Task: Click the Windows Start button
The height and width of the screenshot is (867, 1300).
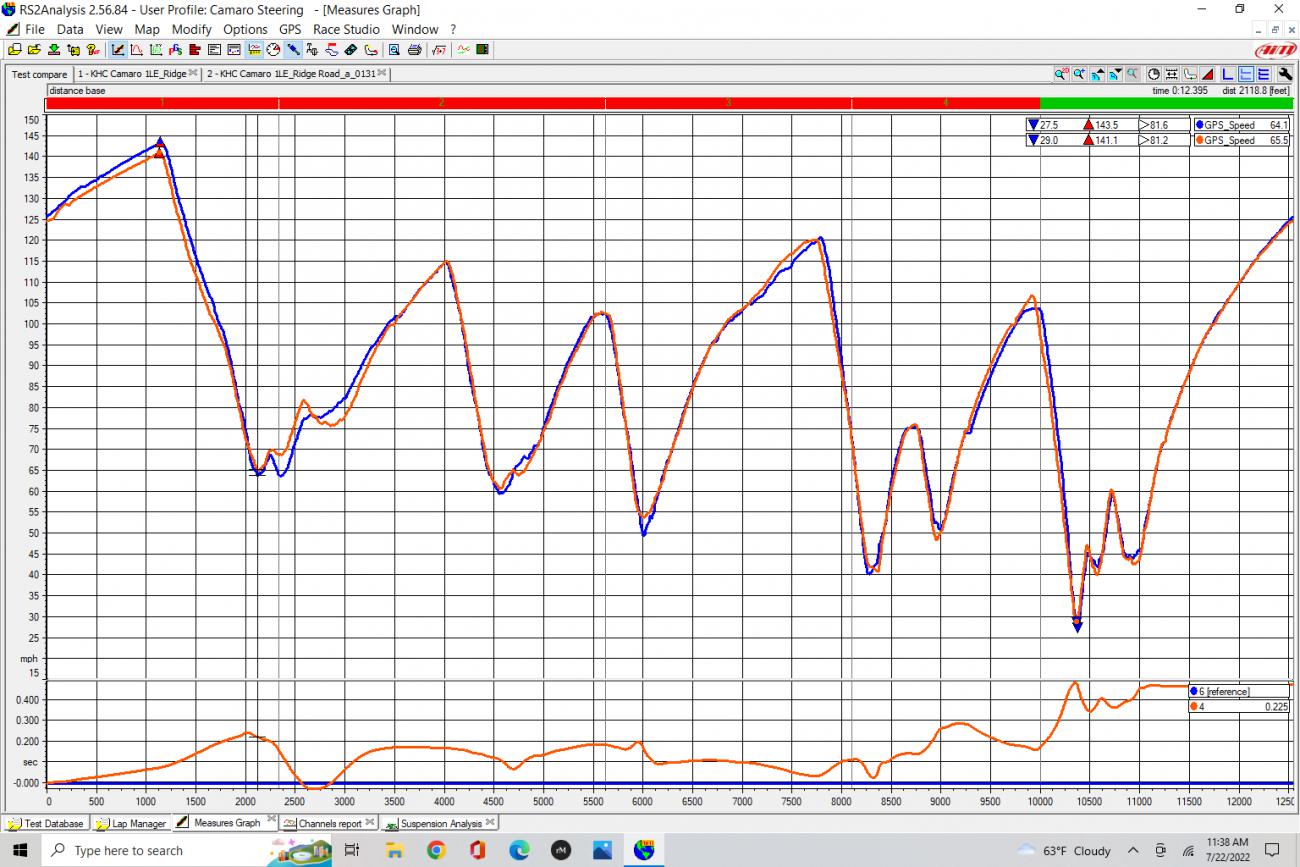Action: [19, 851]
